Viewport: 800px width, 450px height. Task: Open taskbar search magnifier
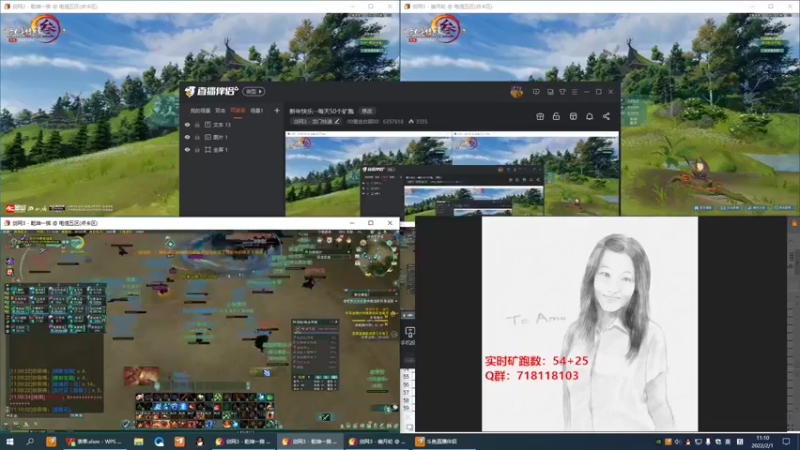pos(30,441)
